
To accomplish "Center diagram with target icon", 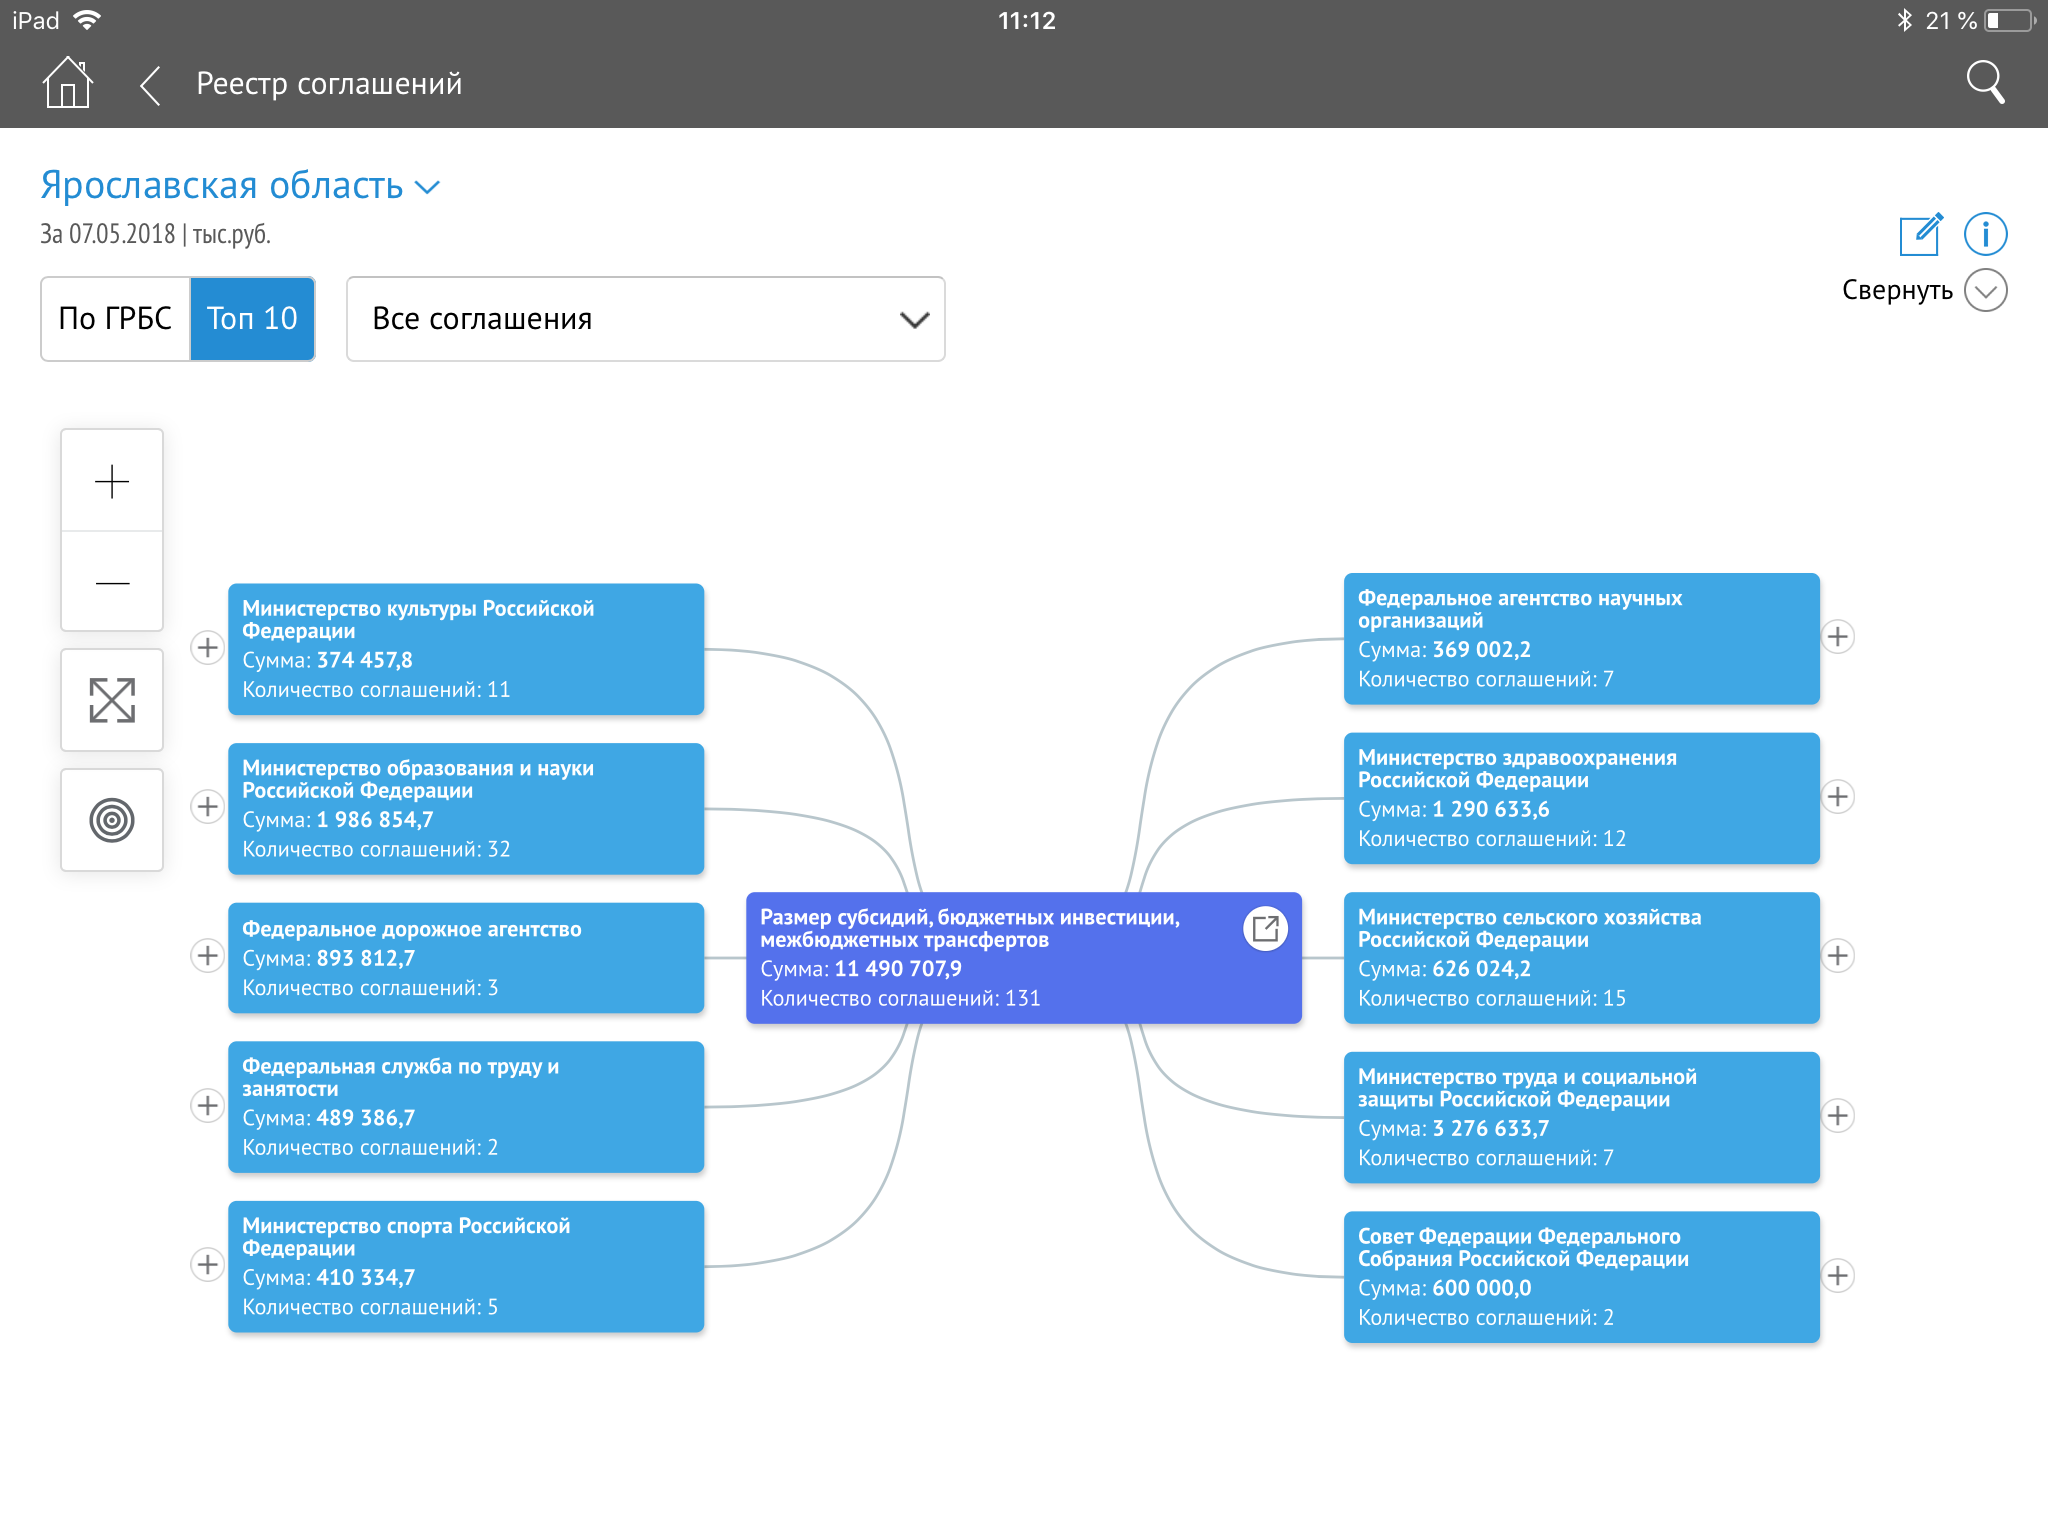I will click(112, 820).
